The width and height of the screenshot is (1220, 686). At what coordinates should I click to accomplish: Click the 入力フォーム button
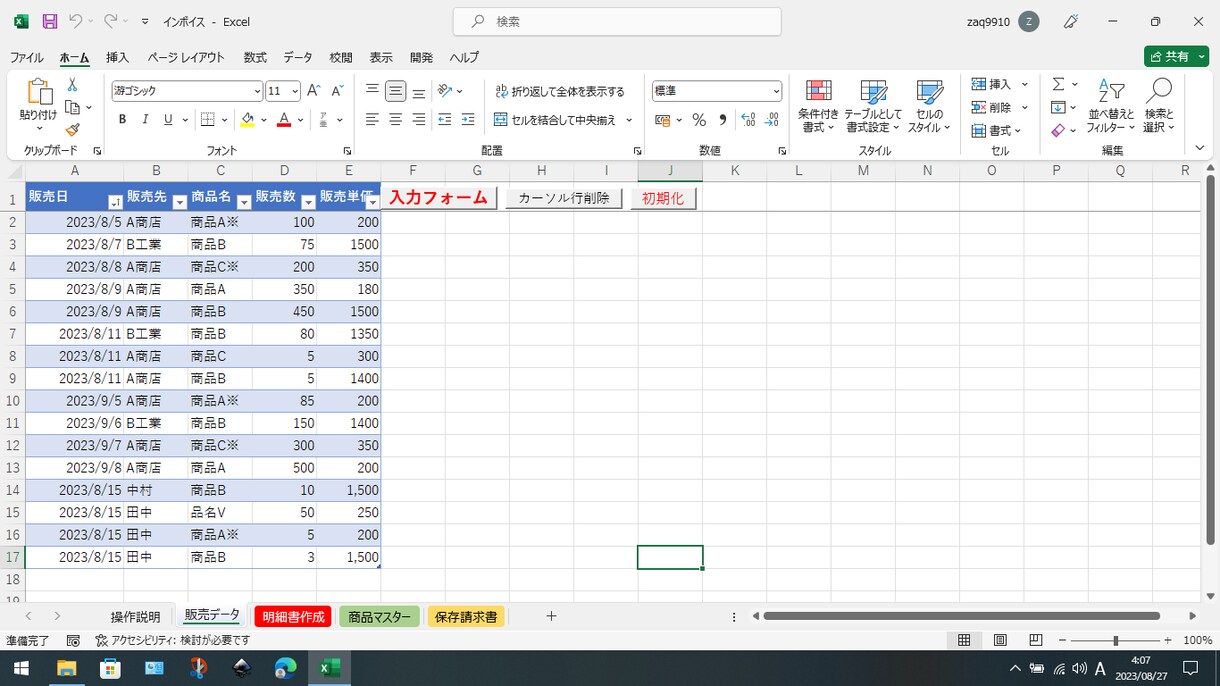(x=439, y=198)
